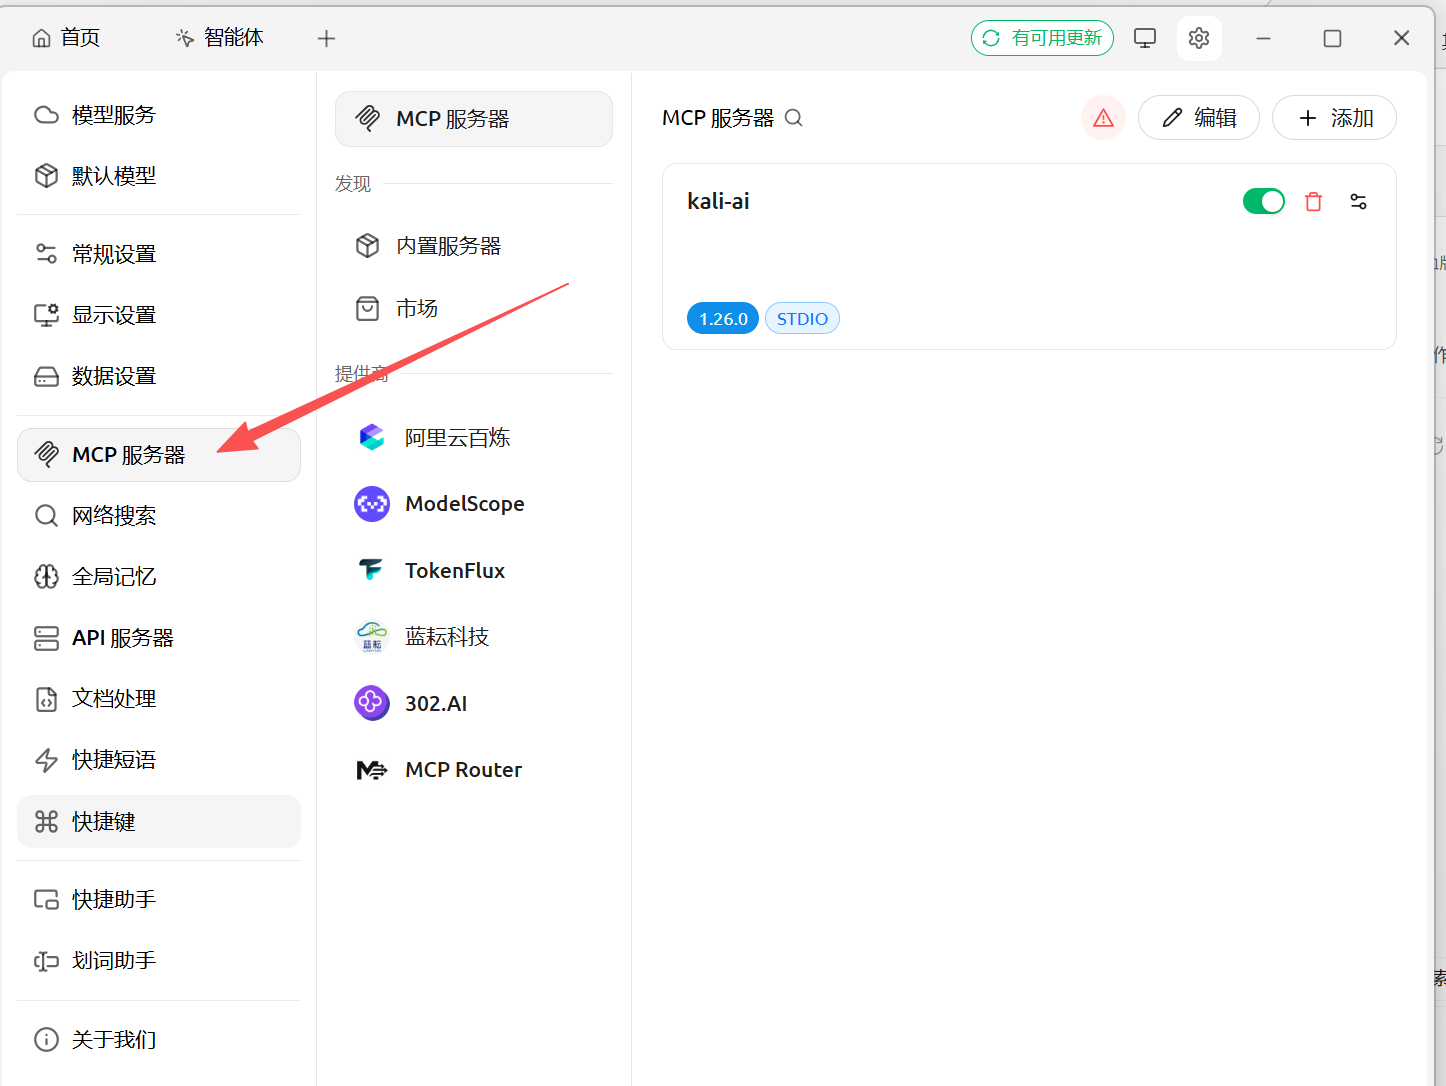This screenshot has height=1086, width=1446.
Task: Select MCP 服务器 in middle panel
Action: click(x=474, y=119)
